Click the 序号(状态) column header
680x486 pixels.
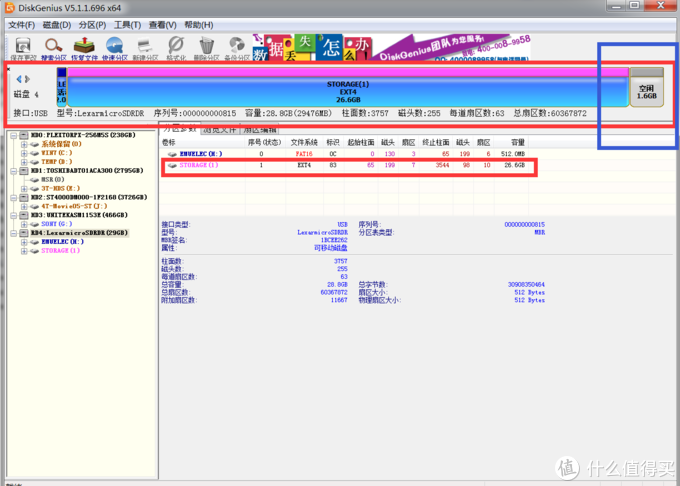click(x=264, y=142)
